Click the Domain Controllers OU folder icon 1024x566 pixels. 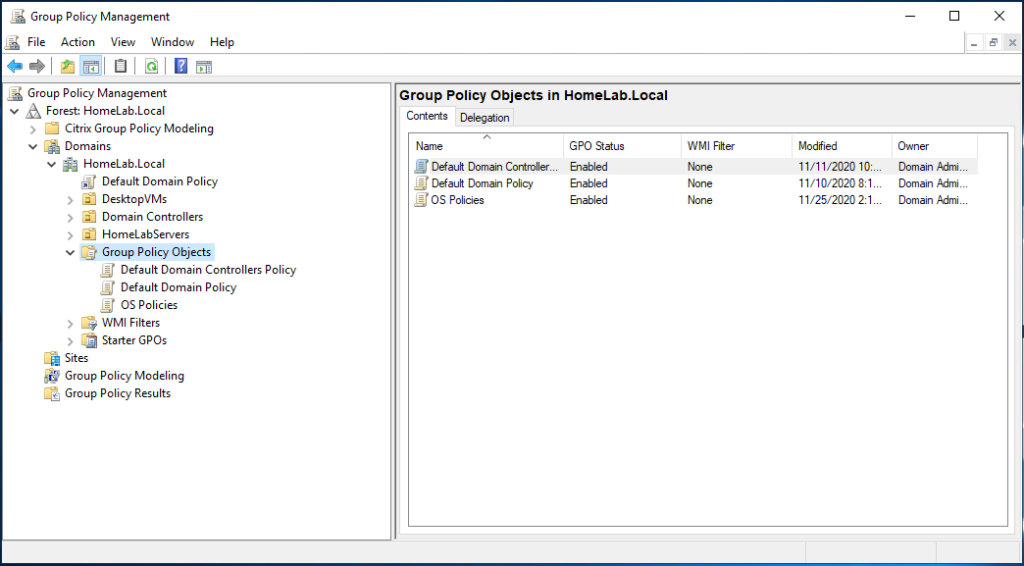[89, 217]
